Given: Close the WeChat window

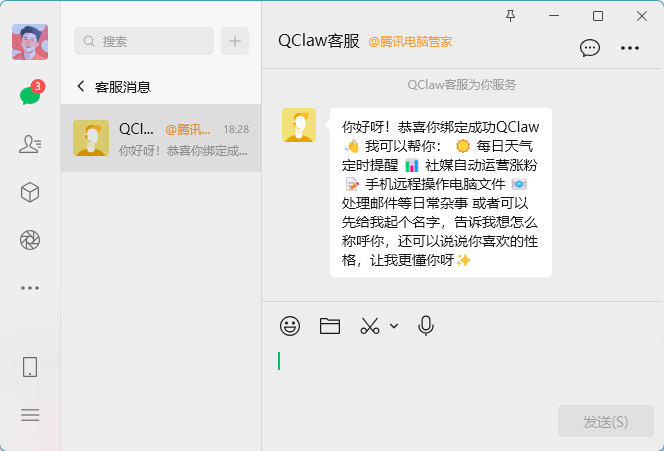Looking at the screenshot, I should click(642, 16).
